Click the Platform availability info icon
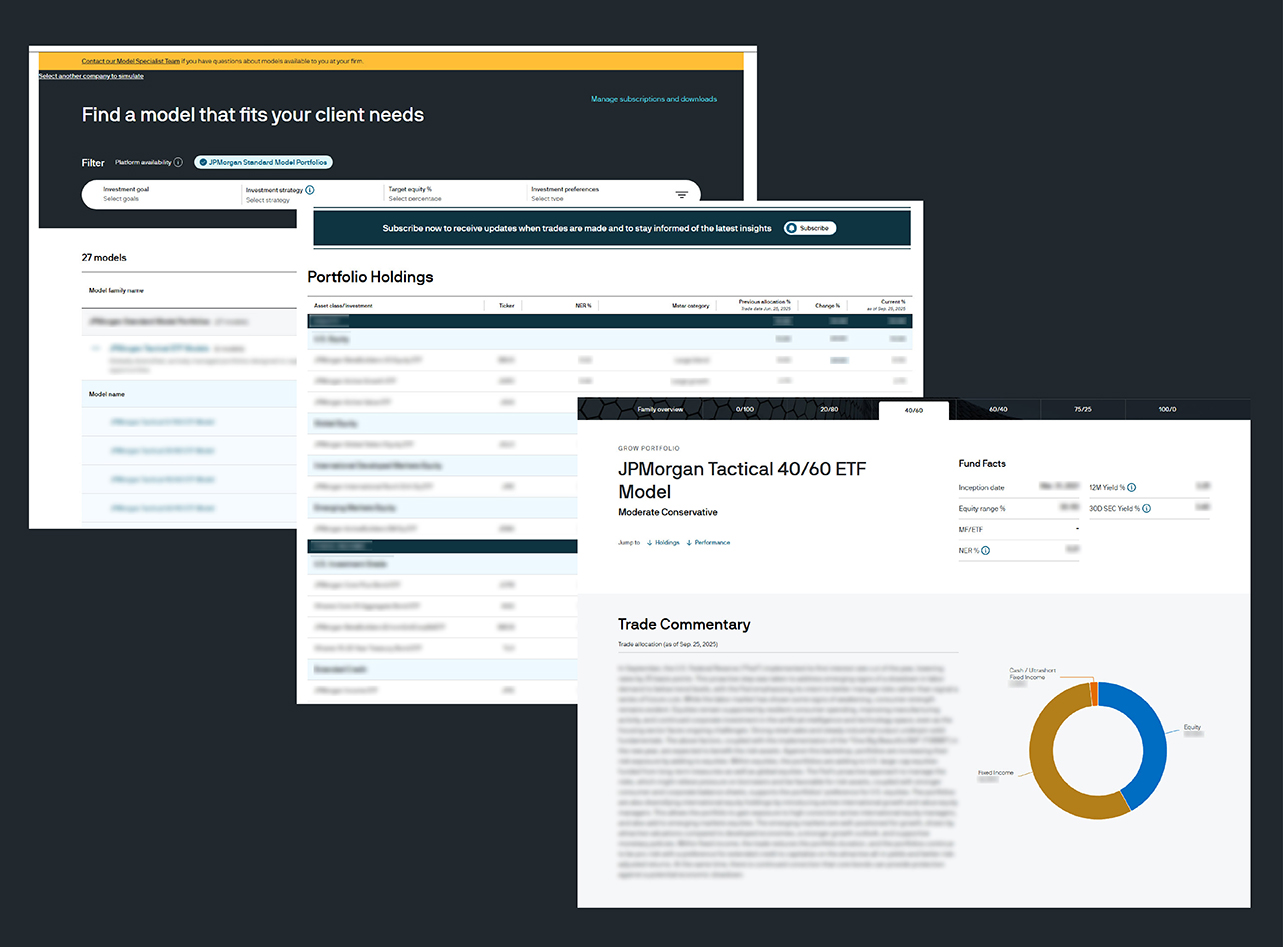The image size is (1283, 947). coord(178,162)
